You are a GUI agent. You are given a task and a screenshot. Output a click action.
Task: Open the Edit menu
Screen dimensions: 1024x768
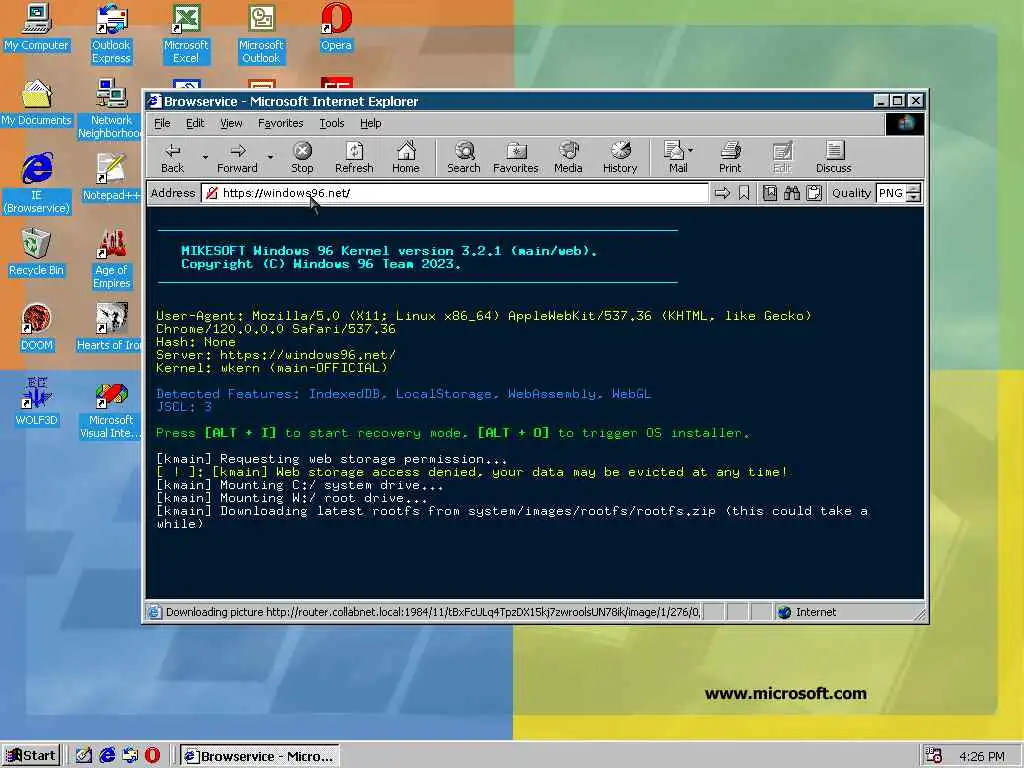click(x=195, y=123)
